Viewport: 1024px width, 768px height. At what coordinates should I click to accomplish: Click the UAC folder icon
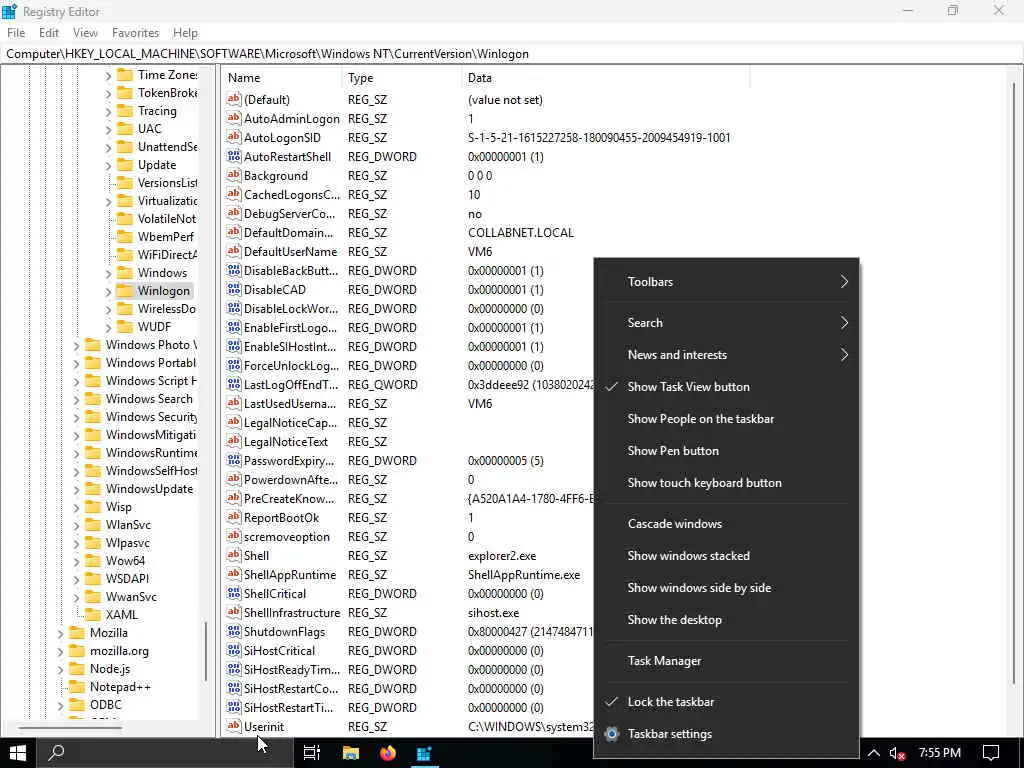click(x=125, y=129)
